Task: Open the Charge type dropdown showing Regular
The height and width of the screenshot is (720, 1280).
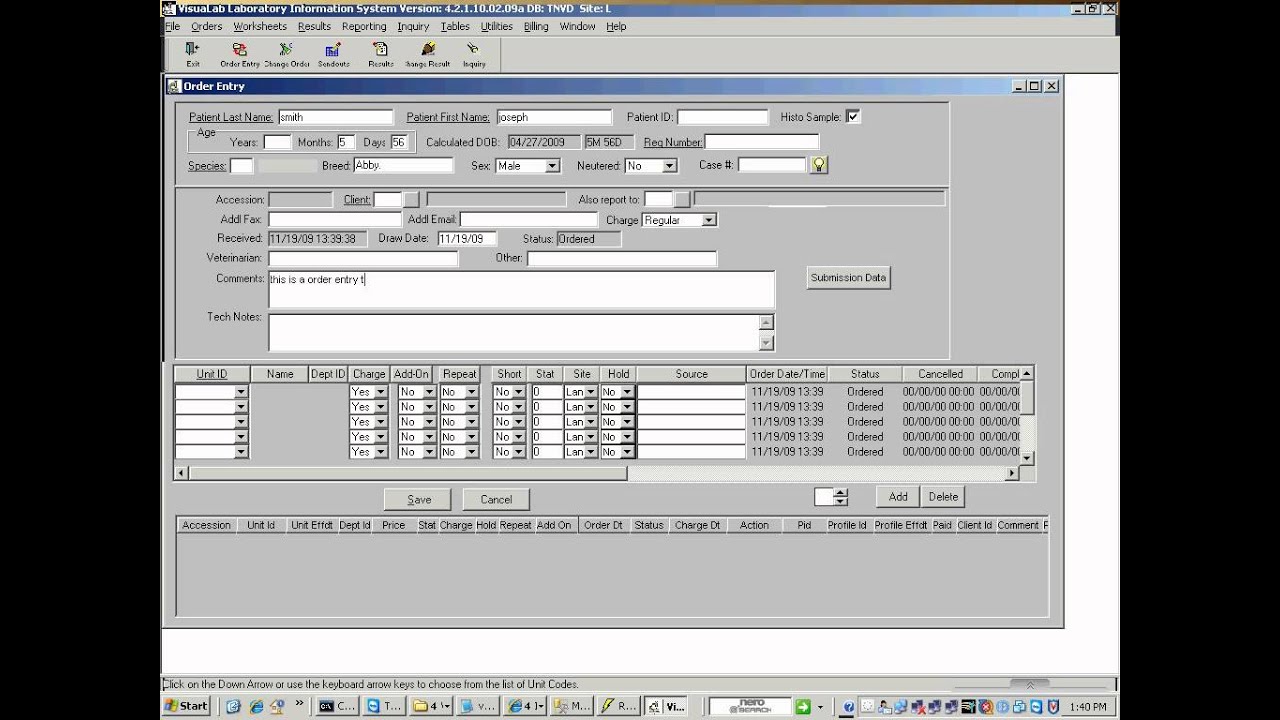Action: 708,220
